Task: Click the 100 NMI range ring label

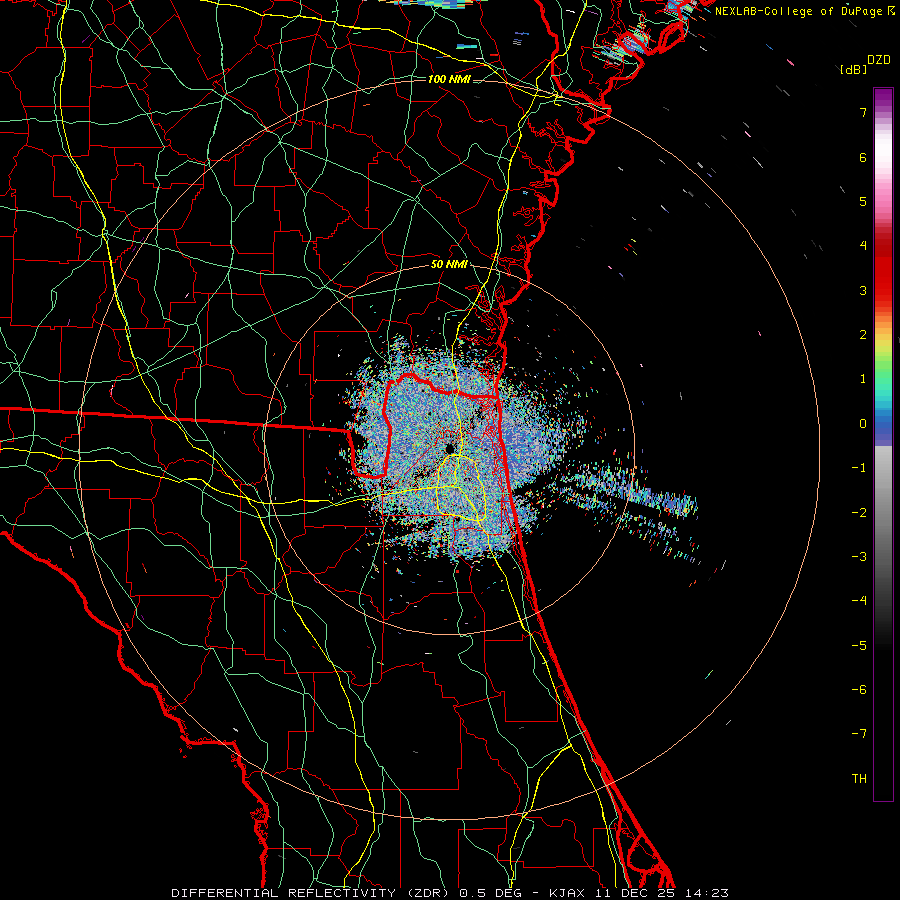Action: [449, 79]
